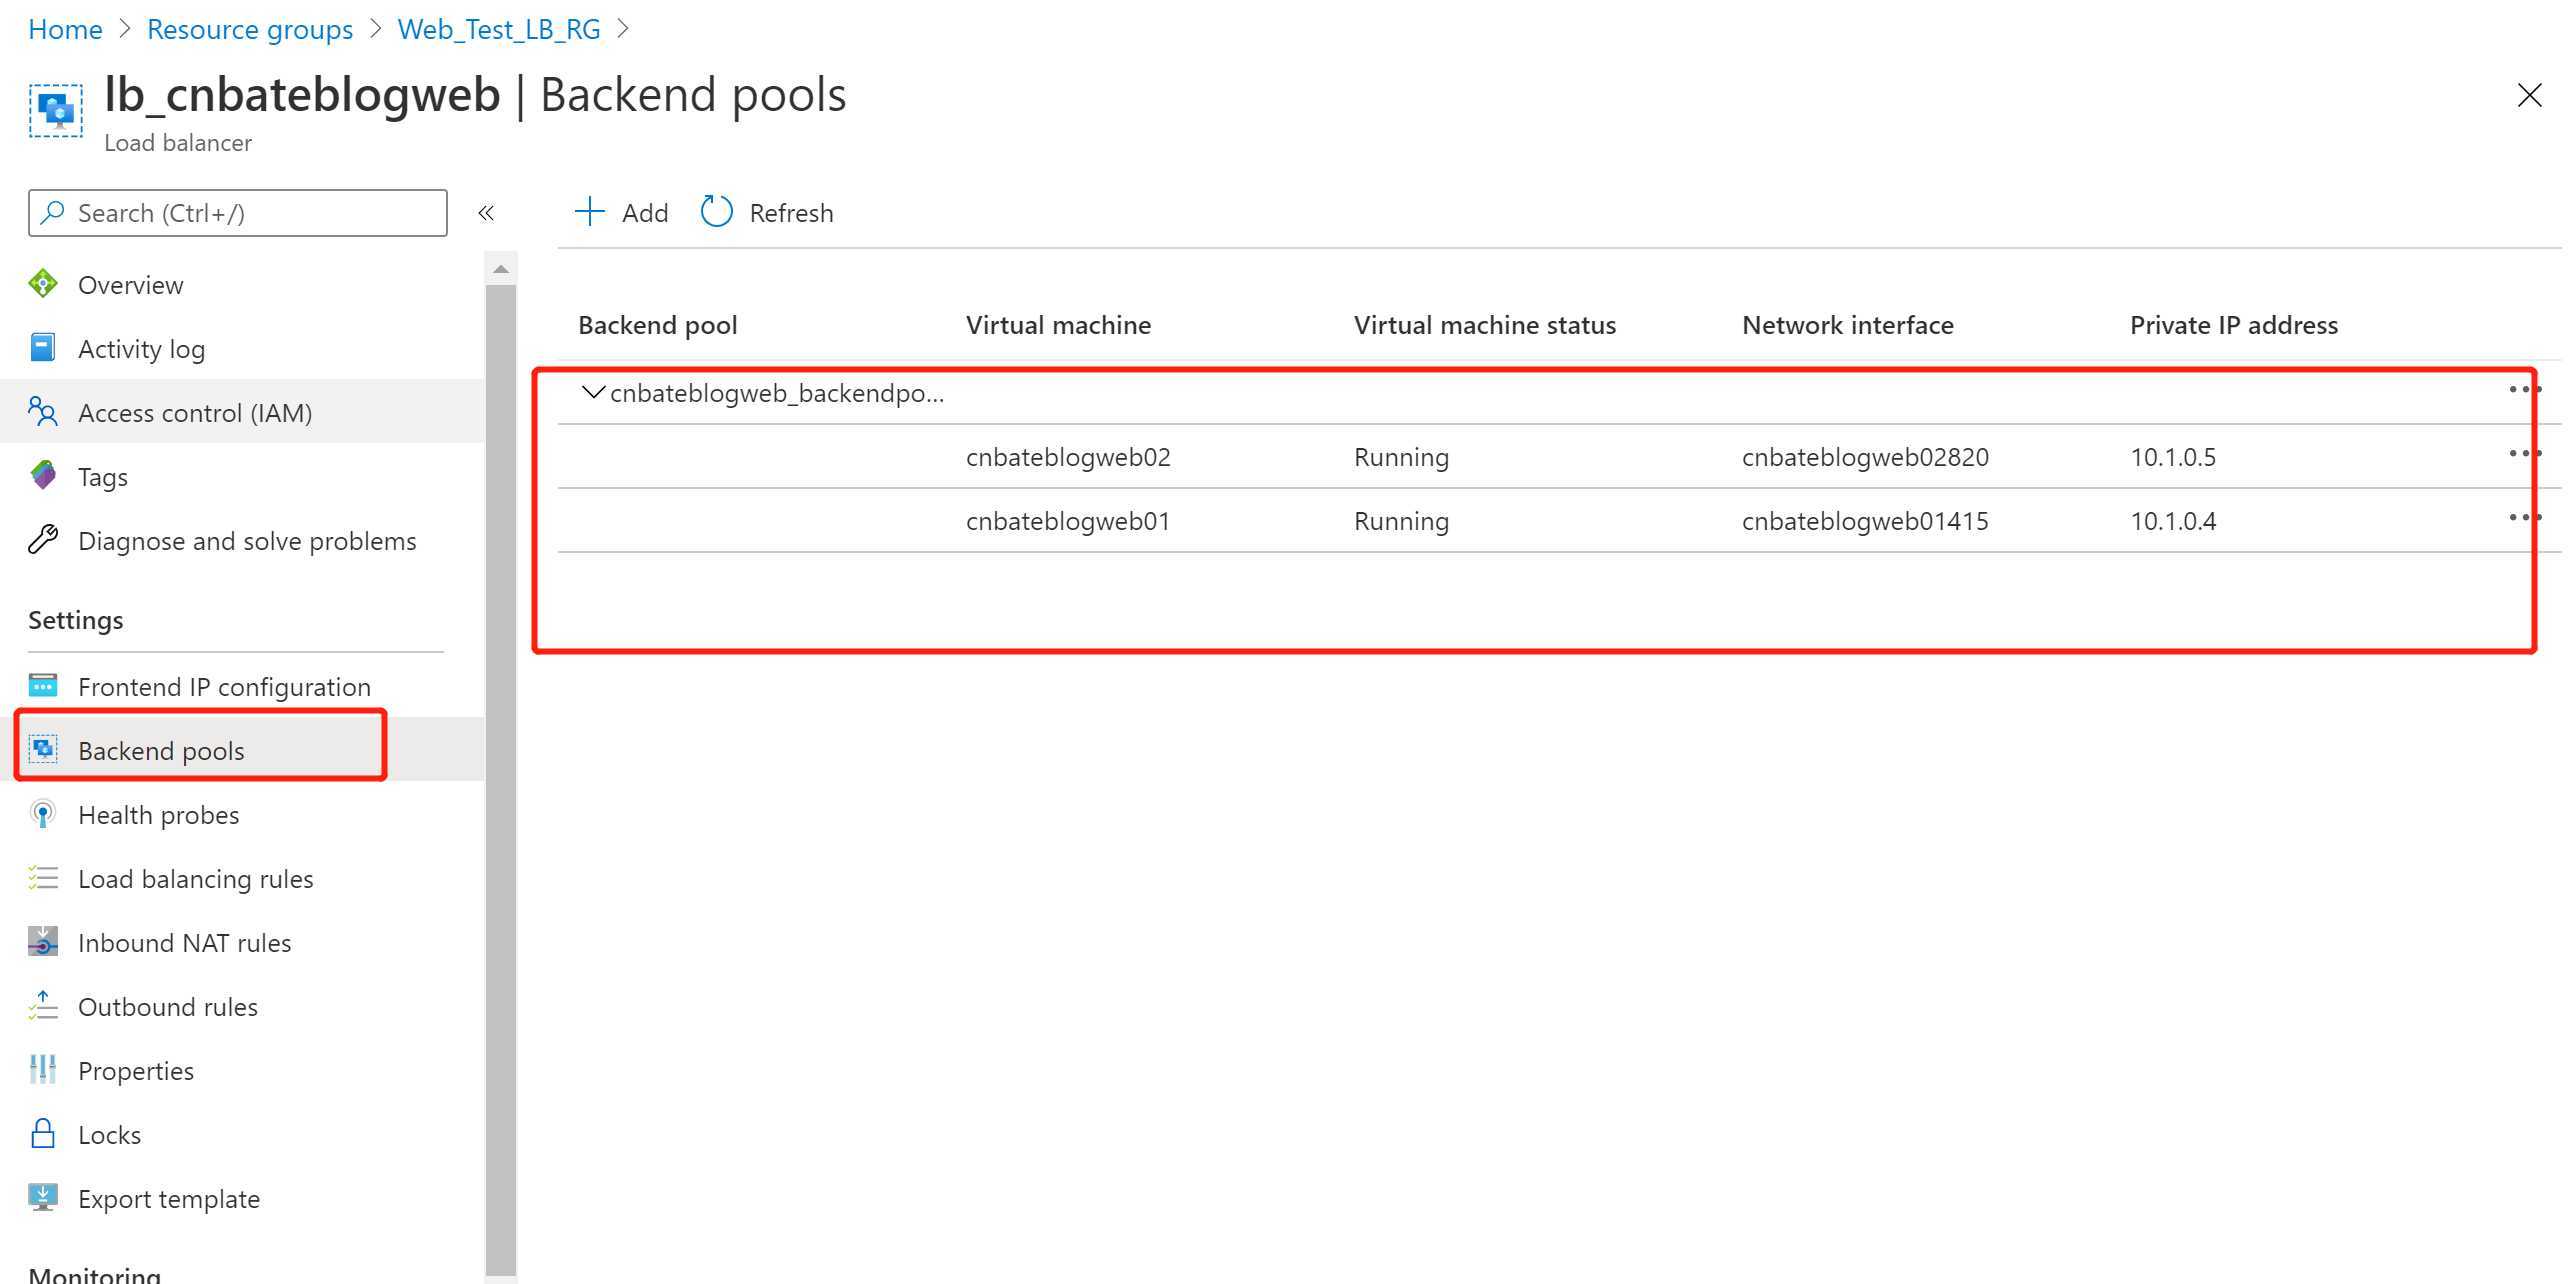
Task: Click Running status for cnbateblogweb01
Action: 1401,521
